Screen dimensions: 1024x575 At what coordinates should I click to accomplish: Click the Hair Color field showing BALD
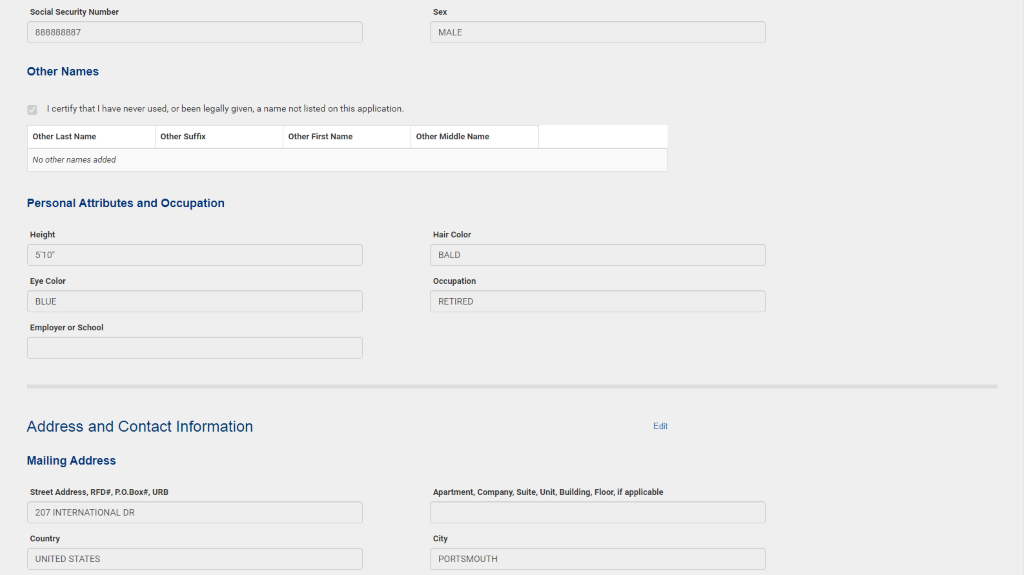(597, 255)
